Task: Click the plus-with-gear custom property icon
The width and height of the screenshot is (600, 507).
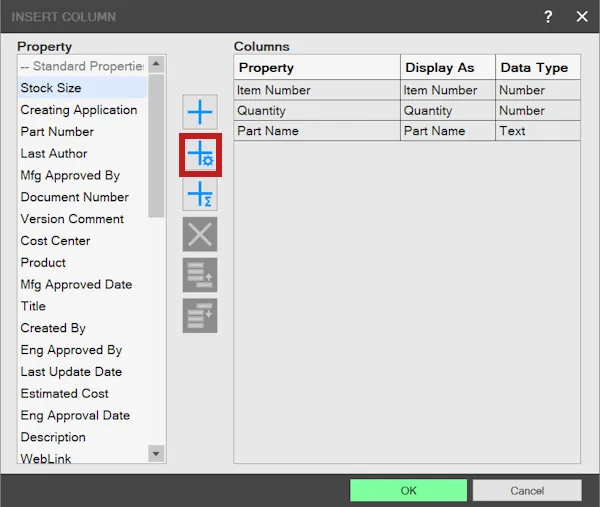Action: [x=200, y=155]
